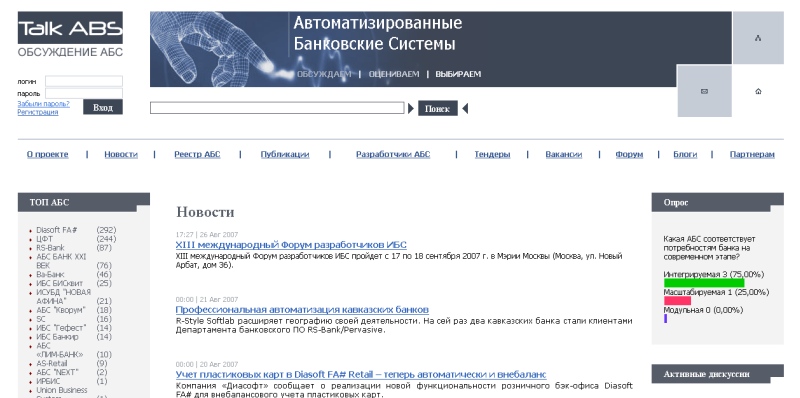The image size is (800, 398).
Task: Click the Опрос panel header
Action: (717, 202)
